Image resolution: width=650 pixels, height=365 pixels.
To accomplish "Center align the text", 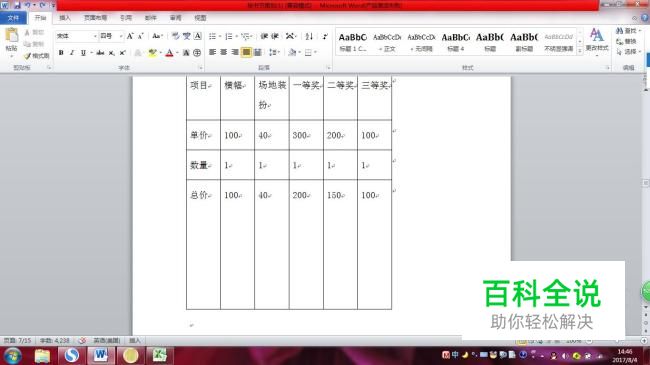I will tap(224, 52).
